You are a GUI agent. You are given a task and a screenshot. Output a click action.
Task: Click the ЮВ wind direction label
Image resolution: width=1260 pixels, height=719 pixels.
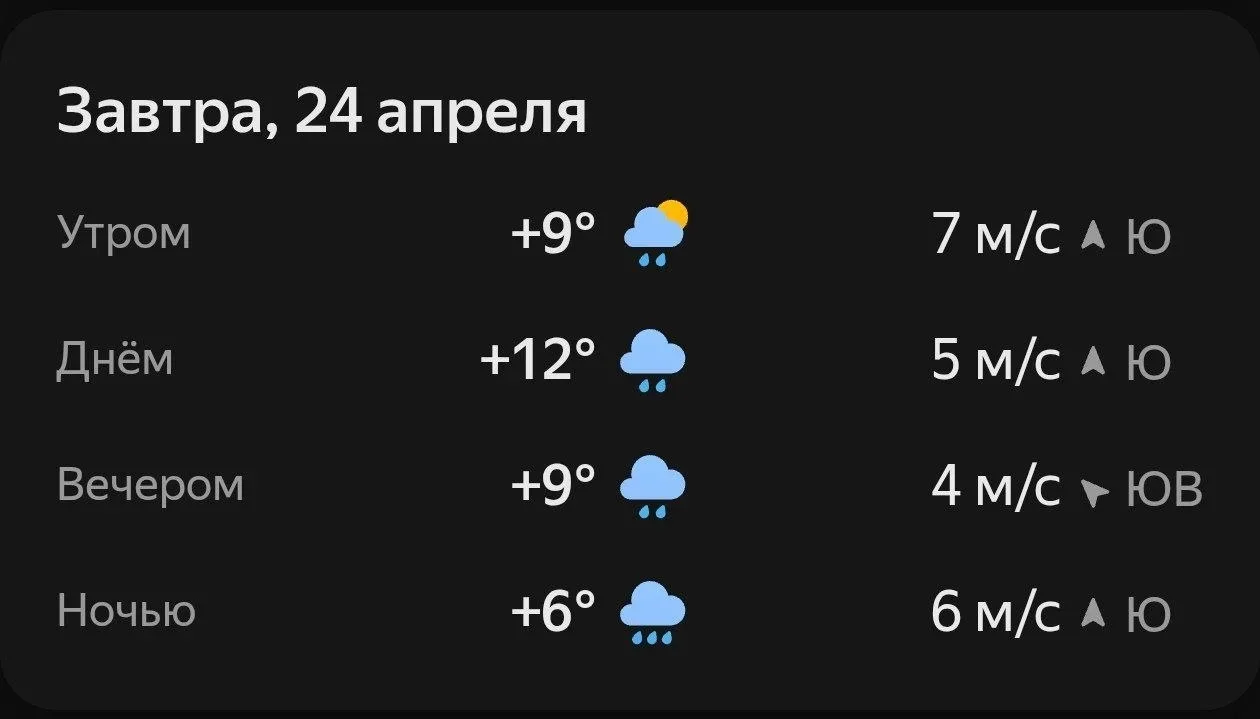tap(1164, 489)
